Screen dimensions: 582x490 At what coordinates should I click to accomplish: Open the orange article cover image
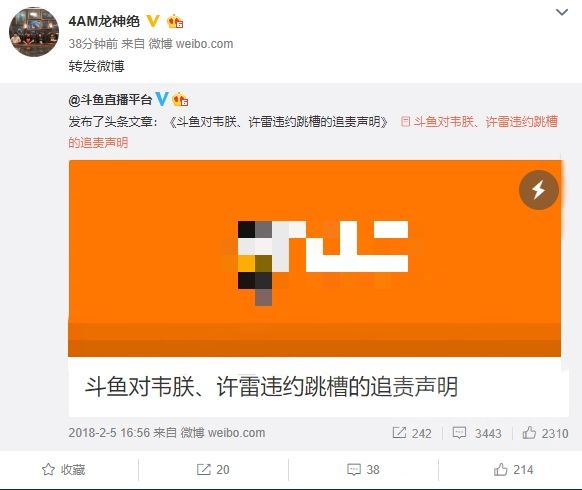(314, 258)
